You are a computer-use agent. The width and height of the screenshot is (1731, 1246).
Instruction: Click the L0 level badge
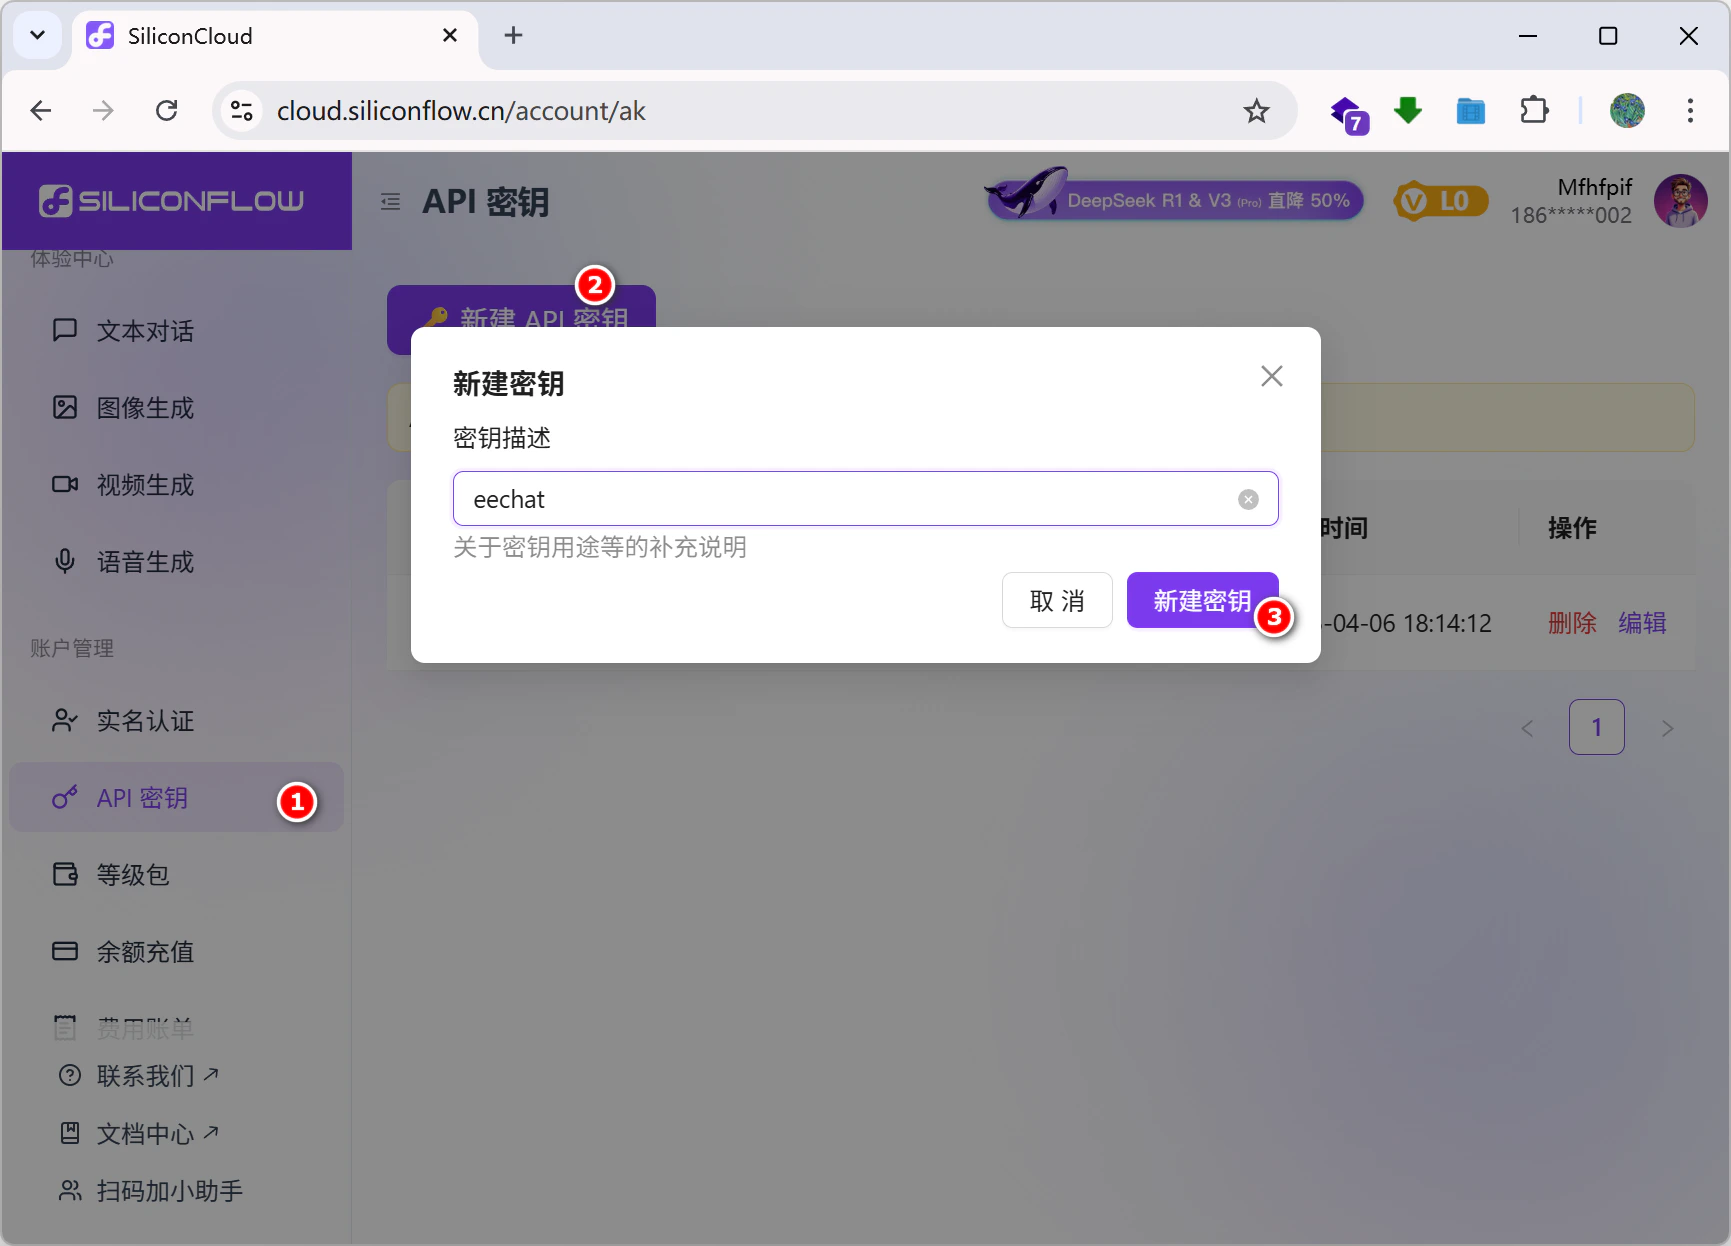click(1440, 201)
